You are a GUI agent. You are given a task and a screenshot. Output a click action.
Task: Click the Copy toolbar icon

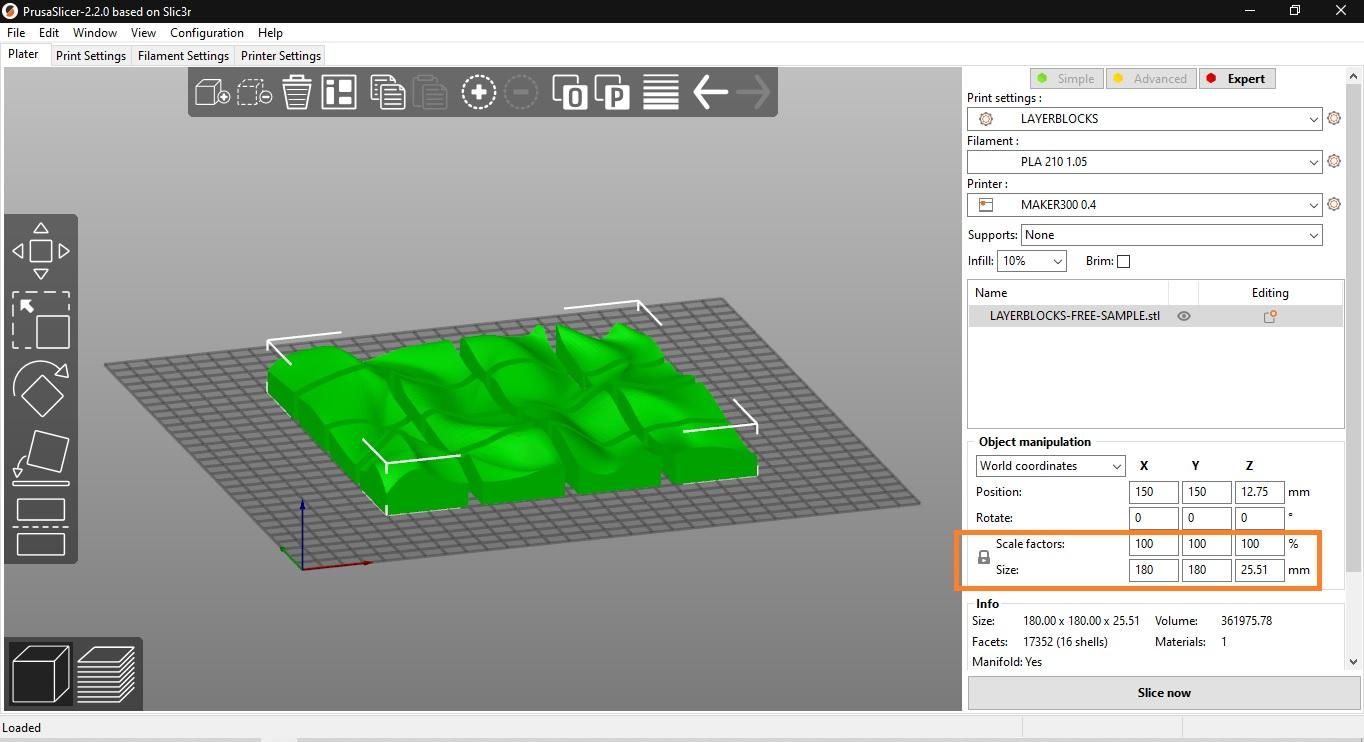pos(387,93)
